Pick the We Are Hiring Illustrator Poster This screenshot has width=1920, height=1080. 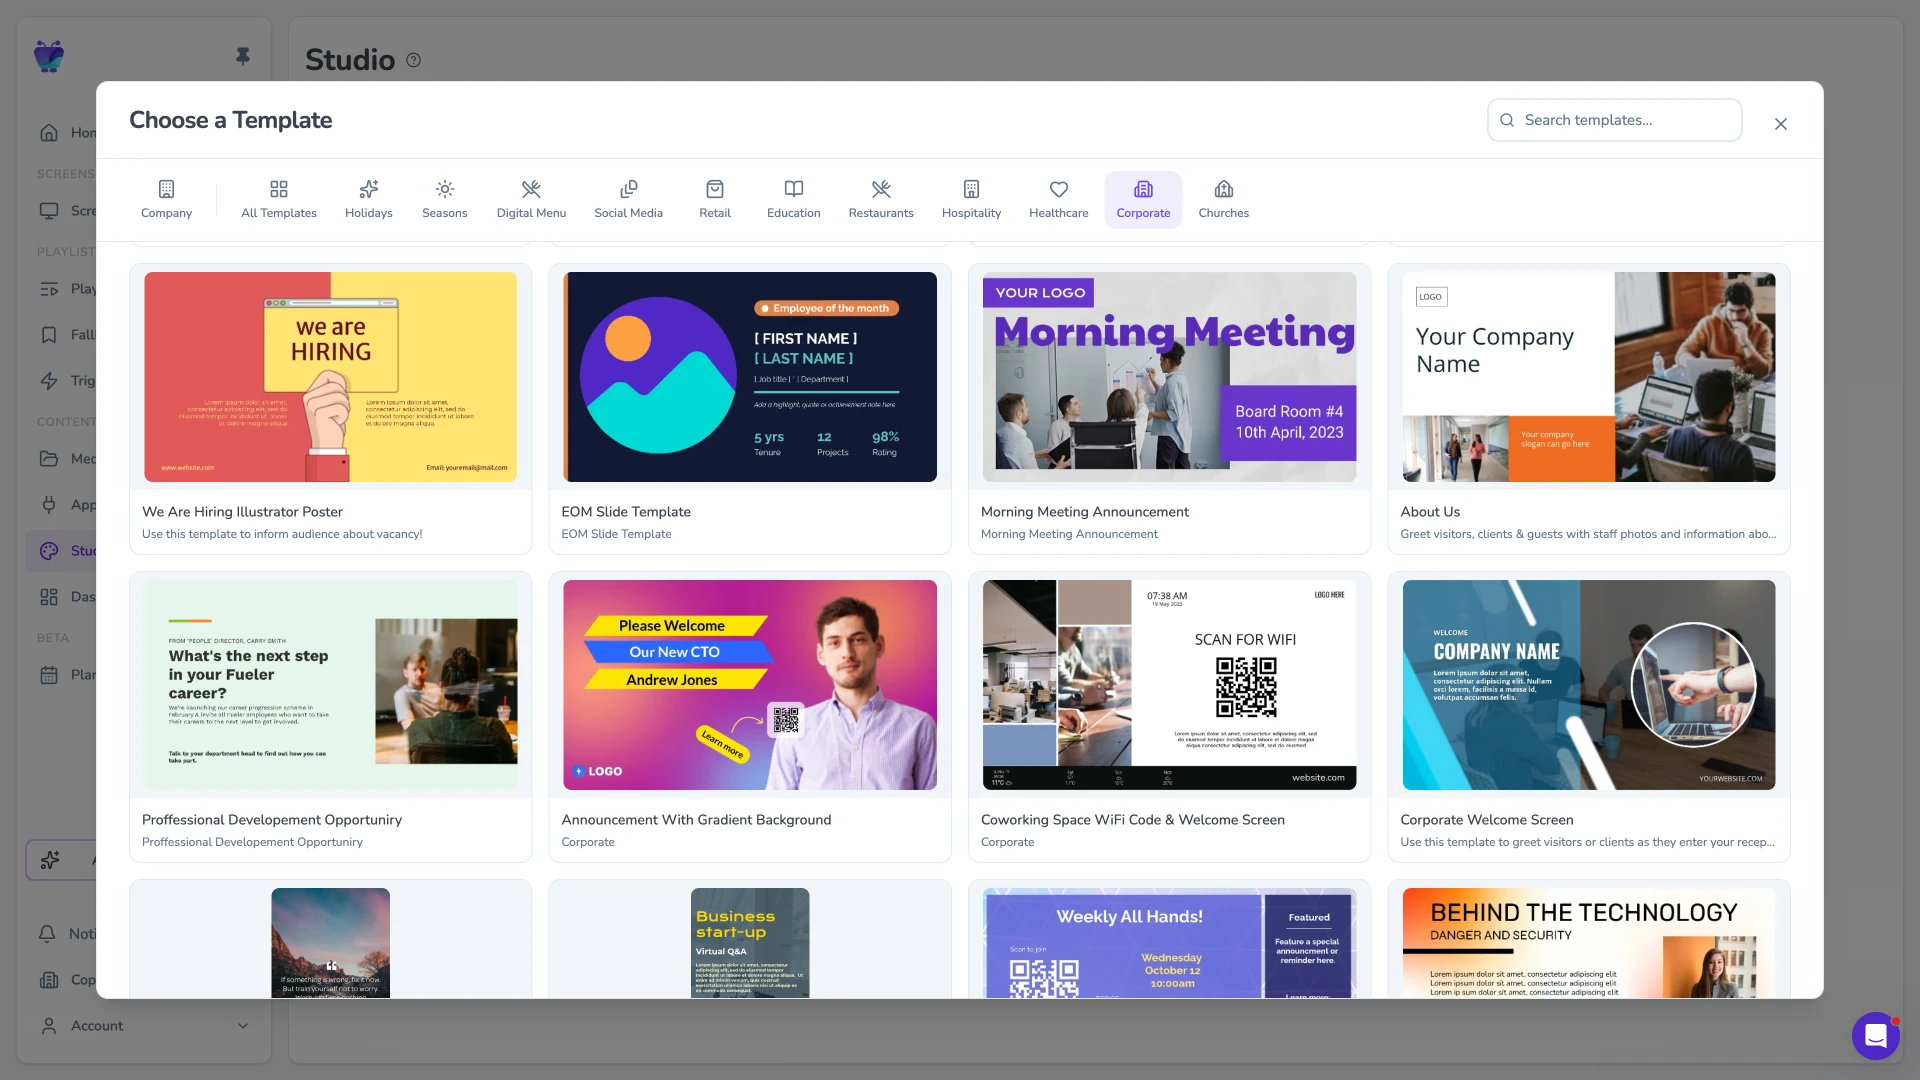coord(330,409)
